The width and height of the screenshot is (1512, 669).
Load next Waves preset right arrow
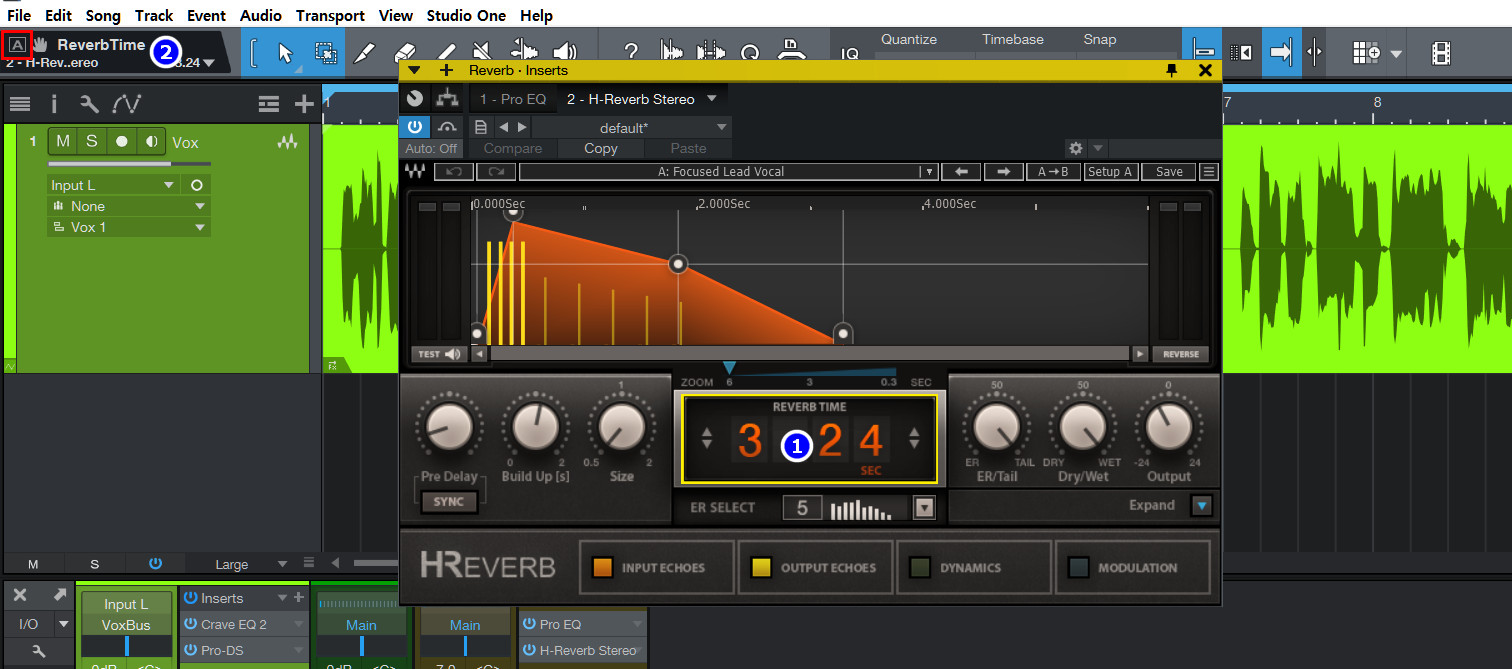1003,172
